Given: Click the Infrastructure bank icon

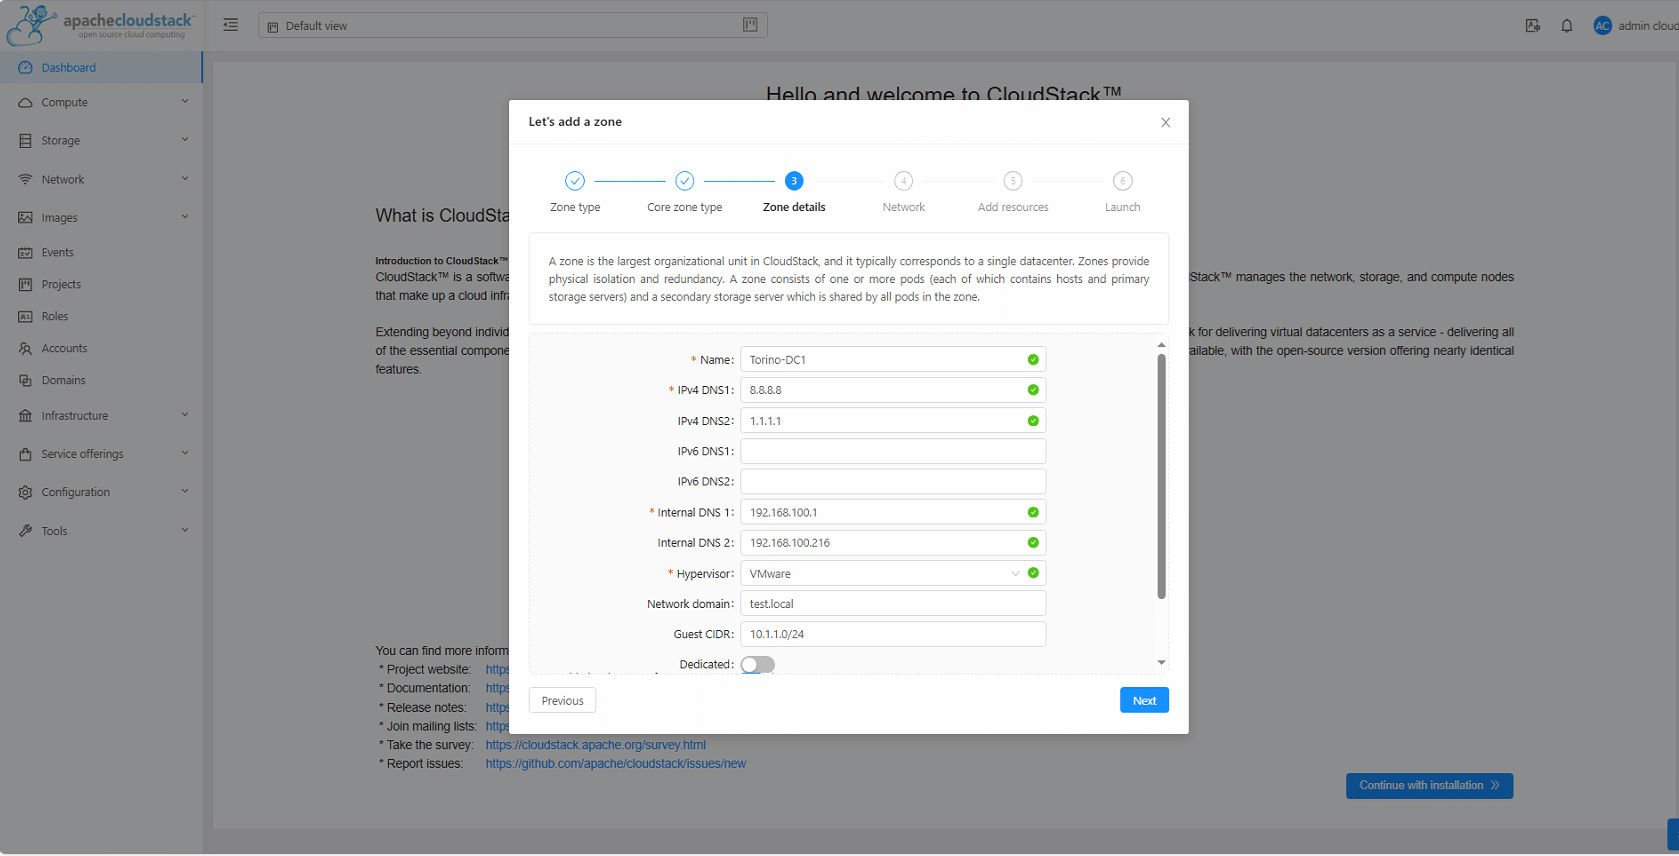Looking at the screenshot, I should click(25, 416).
